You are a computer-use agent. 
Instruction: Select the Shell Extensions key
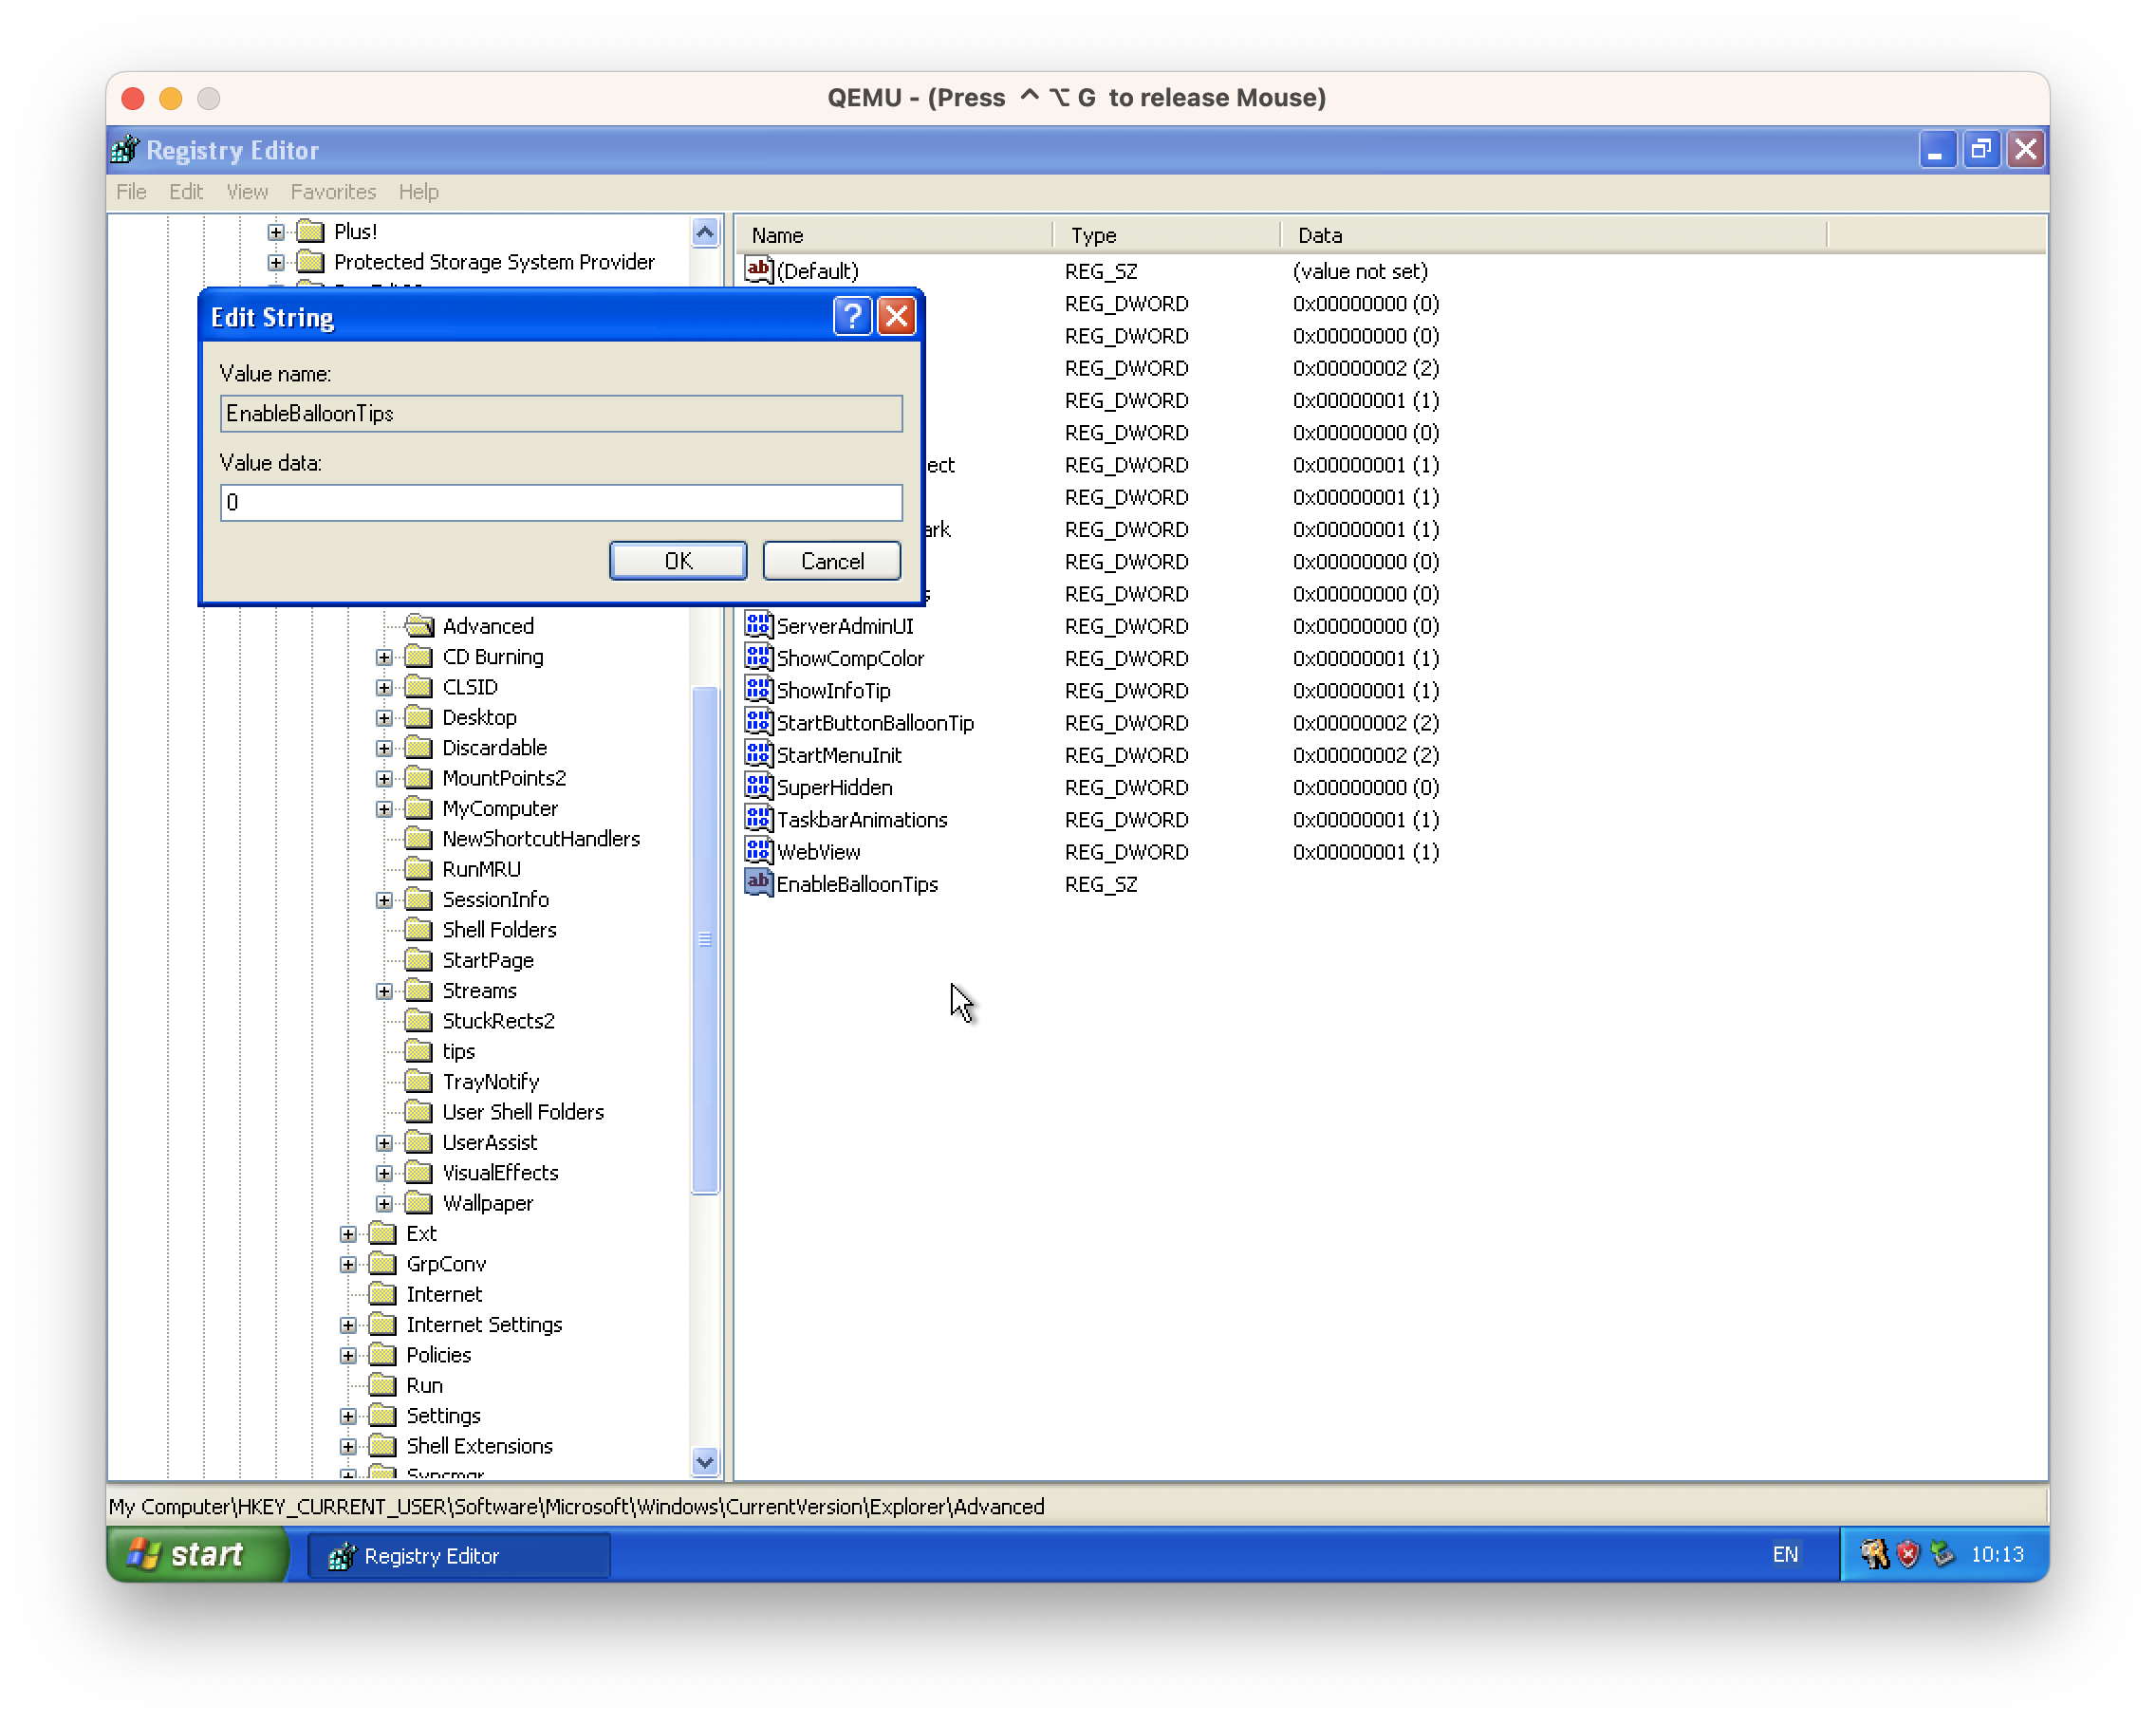[x=479, y=1446]
